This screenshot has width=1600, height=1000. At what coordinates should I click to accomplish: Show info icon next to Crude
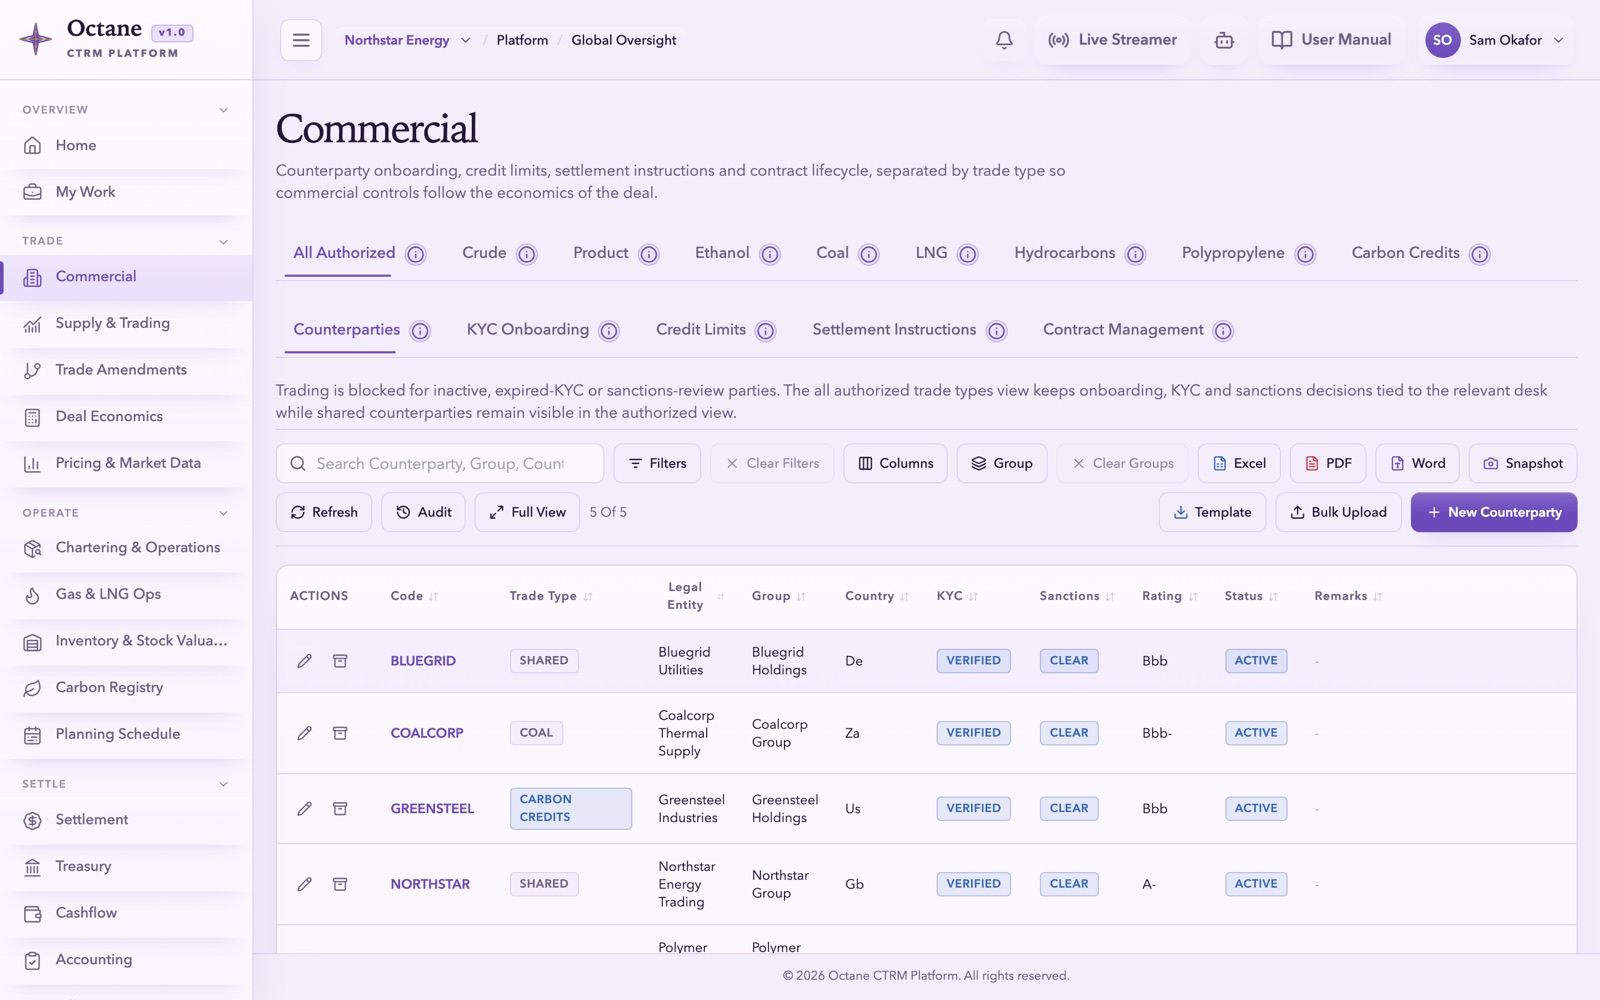(527, 254)
